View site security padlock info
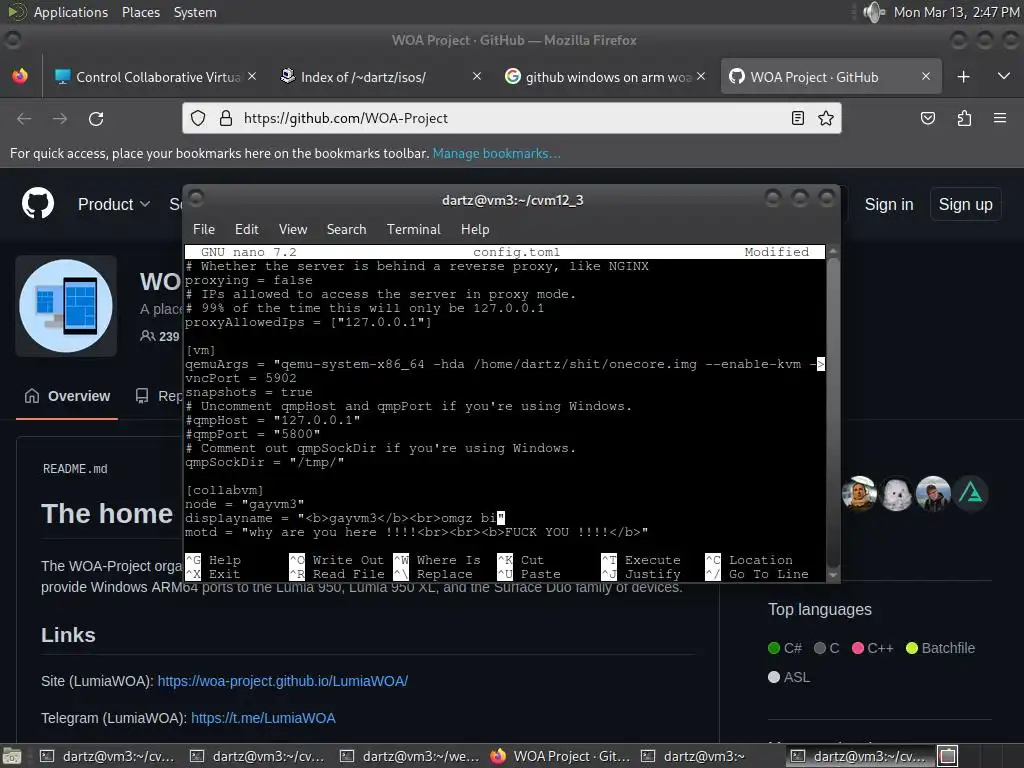This screenshot has width=1024, height=768. 226,118
